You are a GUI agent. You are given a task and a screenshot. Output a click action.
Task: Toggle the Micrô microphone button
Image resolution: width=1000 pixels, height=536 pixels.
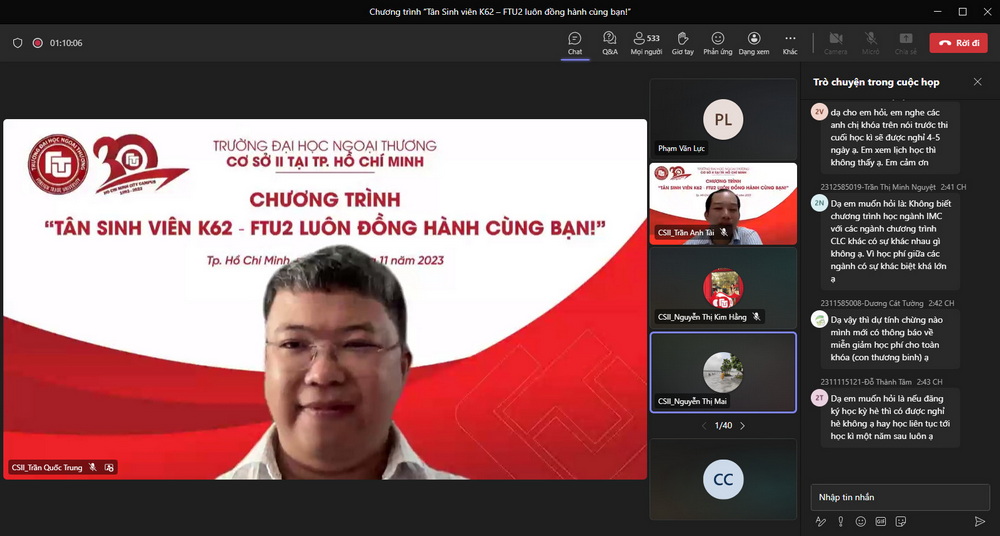click(871, 43)
